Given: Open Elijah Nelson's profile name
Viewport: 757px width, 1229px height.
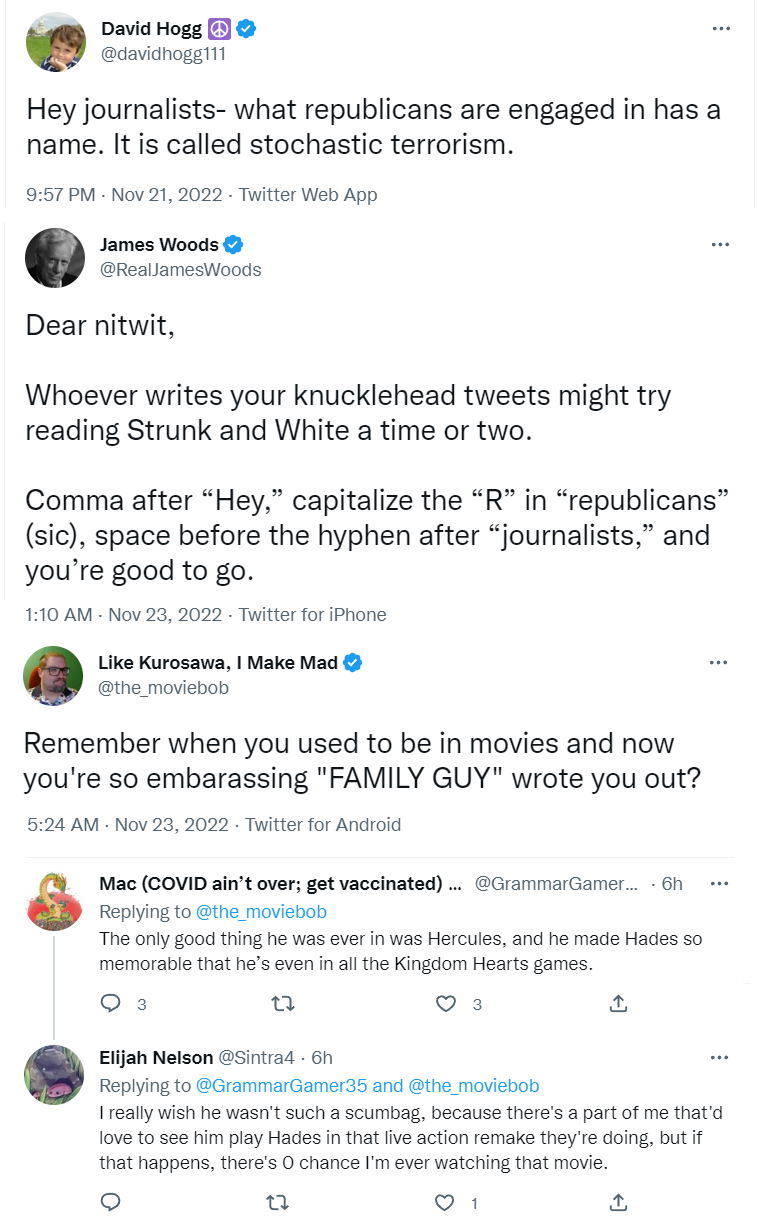Looking at the screenshot, I should [156, 1058].
